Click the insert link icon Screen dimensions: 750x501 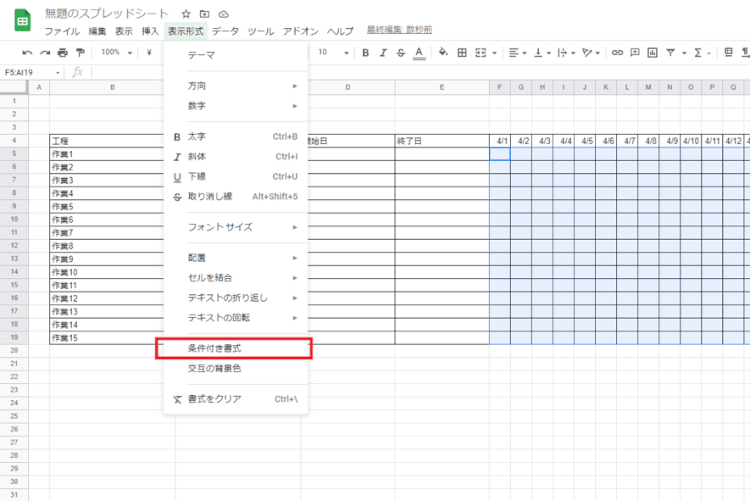pyautogui.click(x=617, y=52)
